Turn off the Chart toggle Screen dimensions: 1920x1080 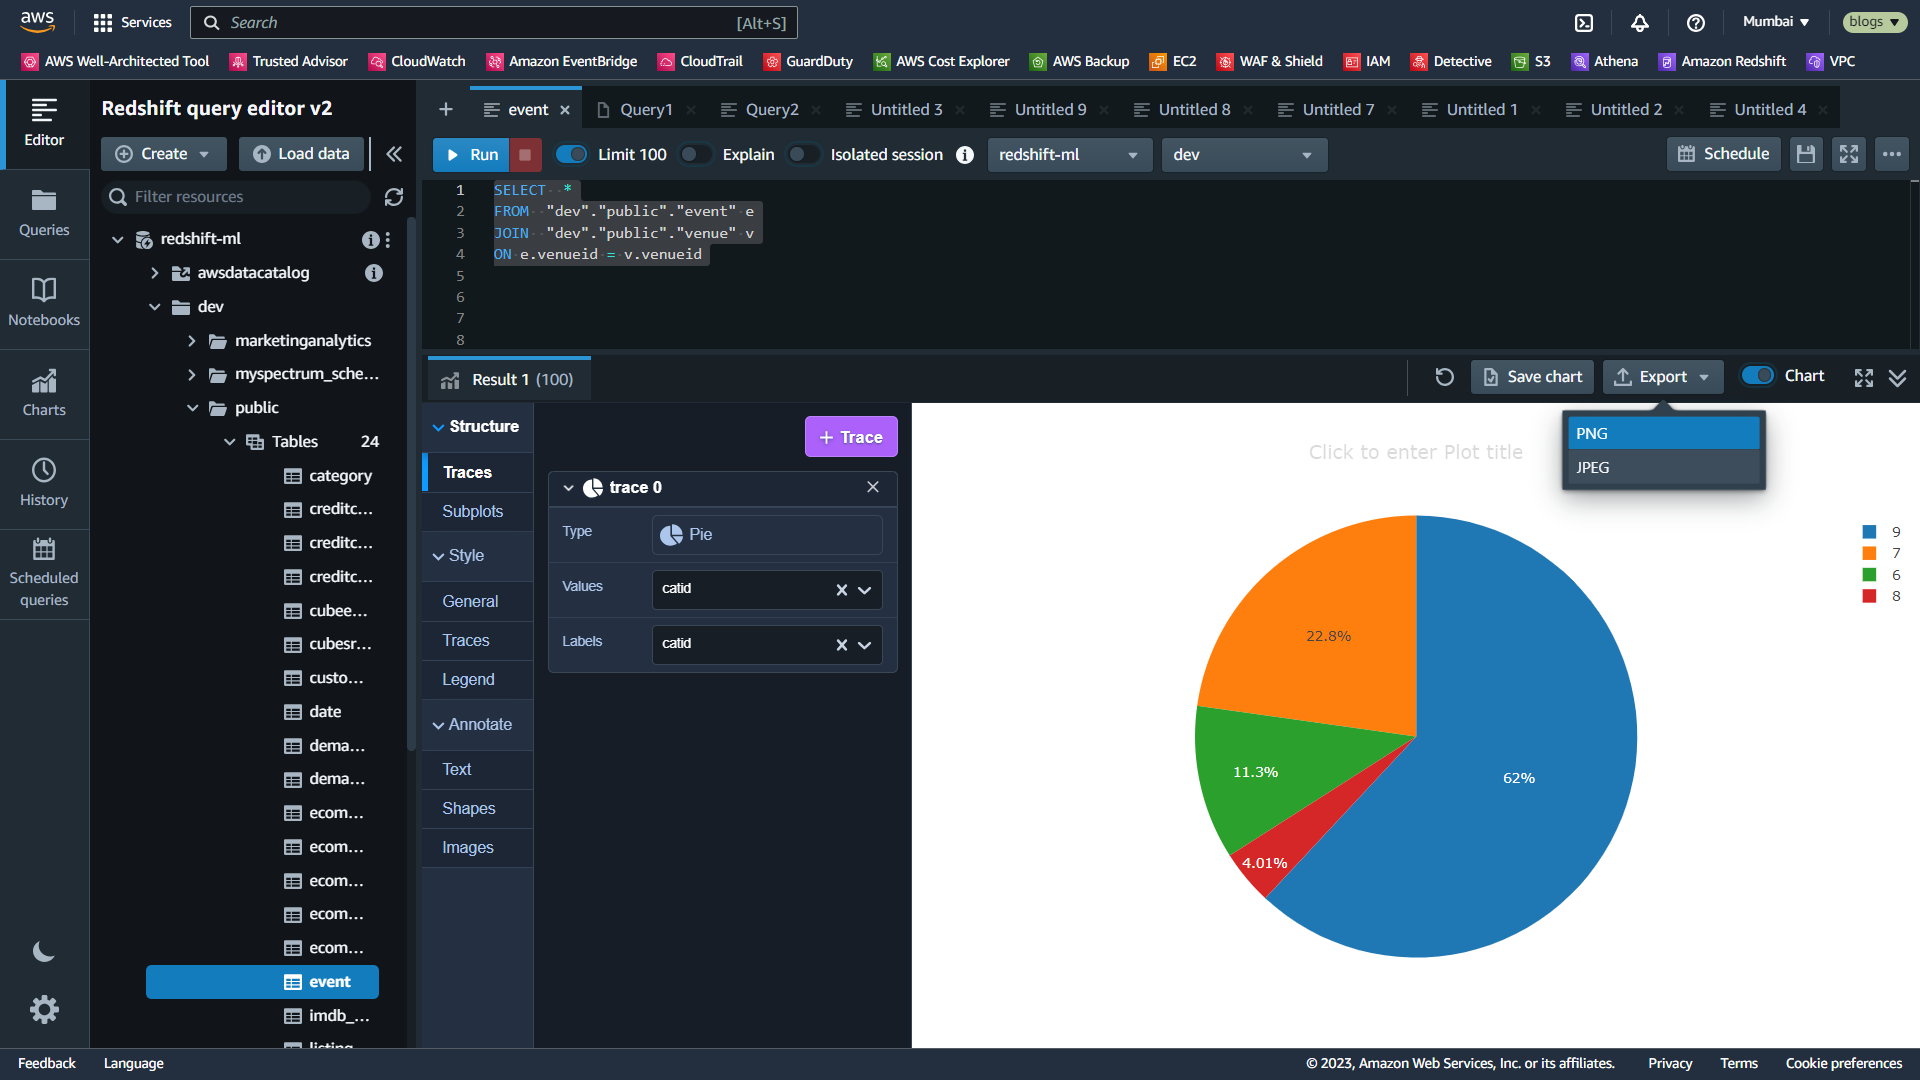click(x=1757, y=376)
